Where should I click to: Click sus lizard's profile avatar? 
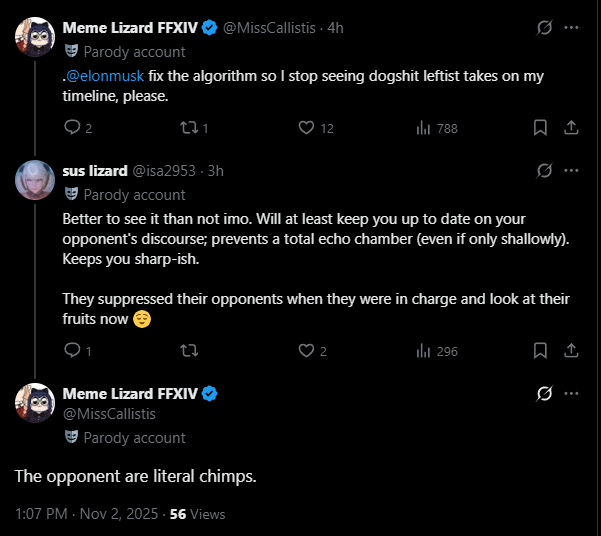click(x=35, y=180)
